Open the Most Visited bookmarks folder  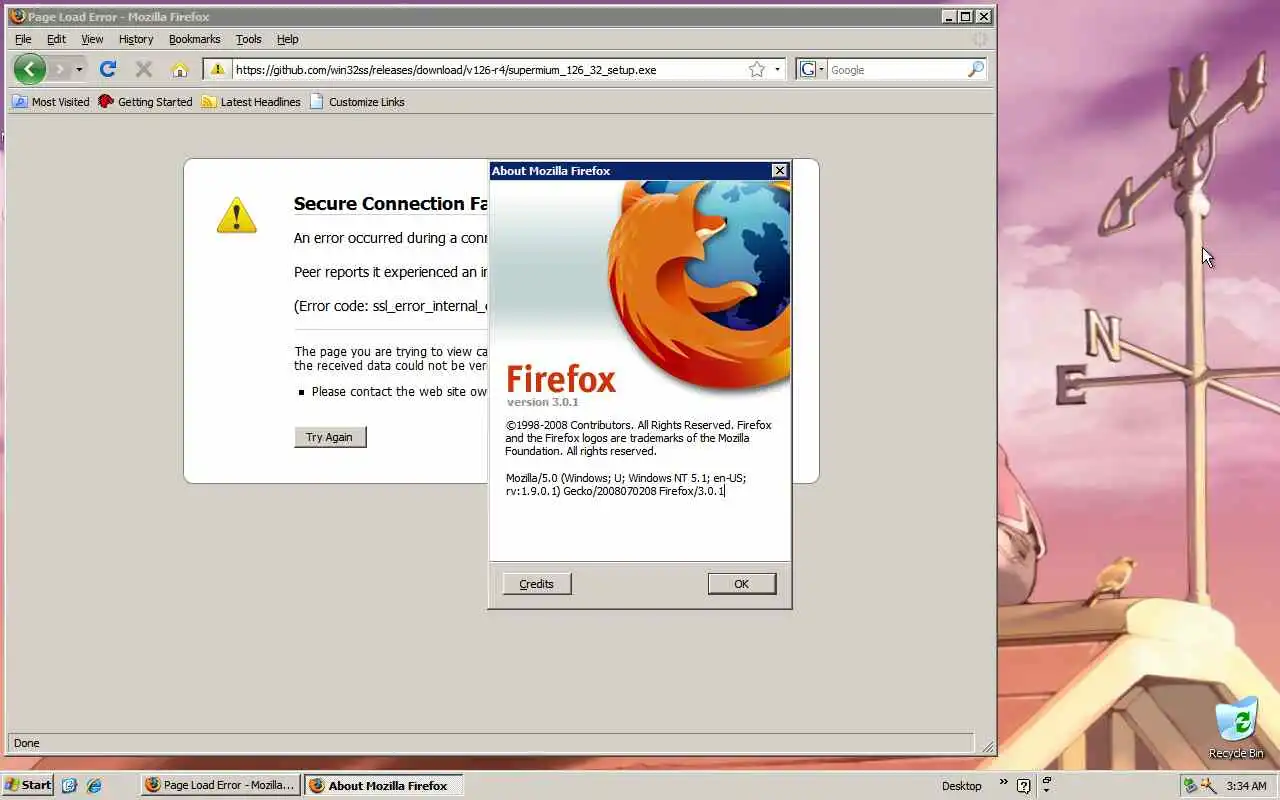50,101
